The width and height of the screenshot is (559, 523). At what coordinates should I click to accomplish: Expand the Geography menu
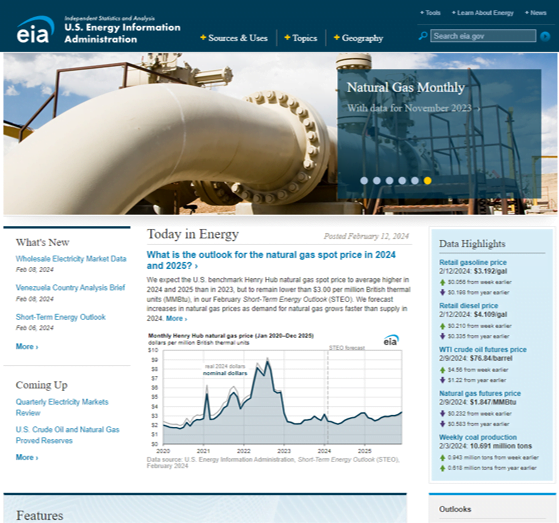(359, 38)
